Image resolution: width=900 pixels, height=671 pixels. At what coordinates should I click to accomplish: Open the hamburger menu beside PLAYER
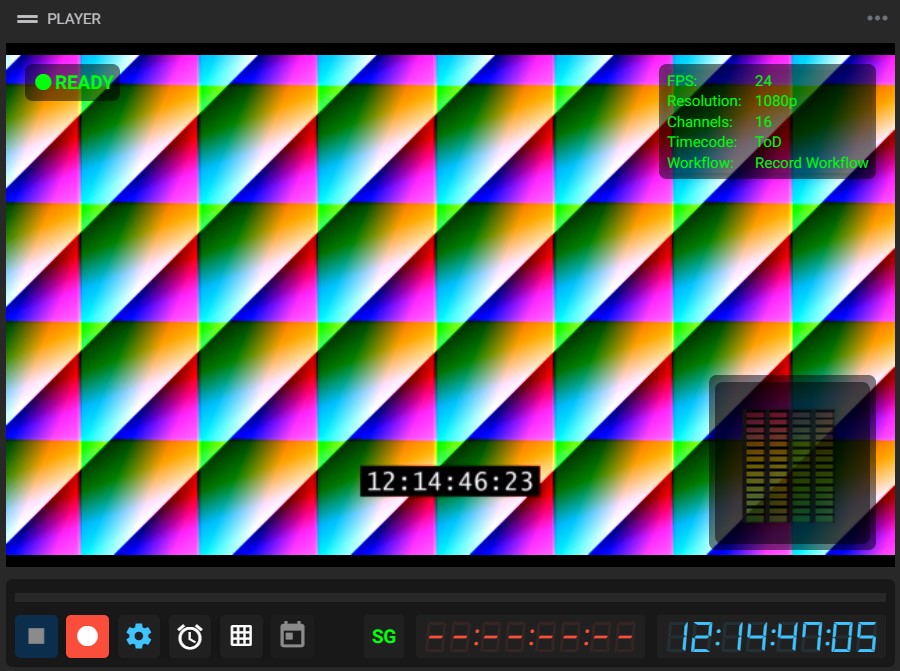coord(29,18)
